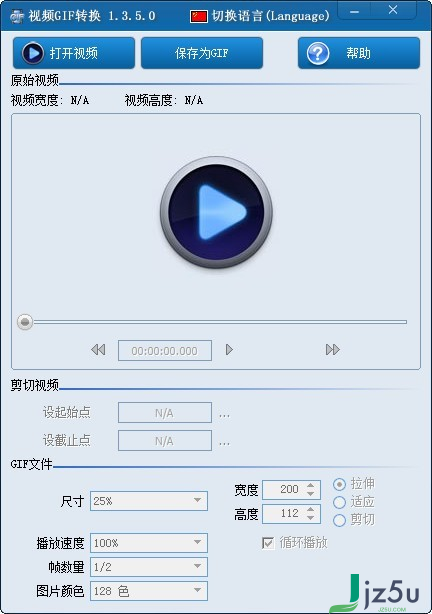Increase 宽度 with the up stepper arrow
This screenshot has height=614, width=432.
pyautogui.click(x=311, y=485)
